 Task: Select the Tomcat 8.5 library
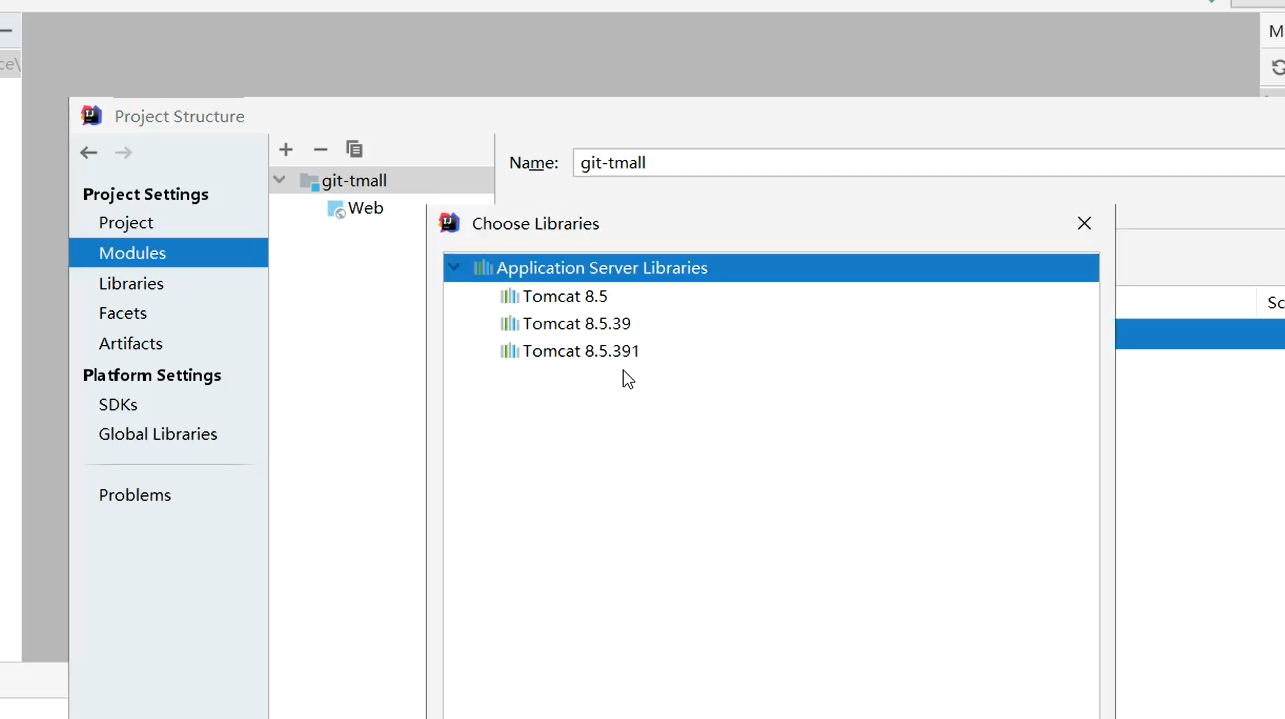[565, 296]
